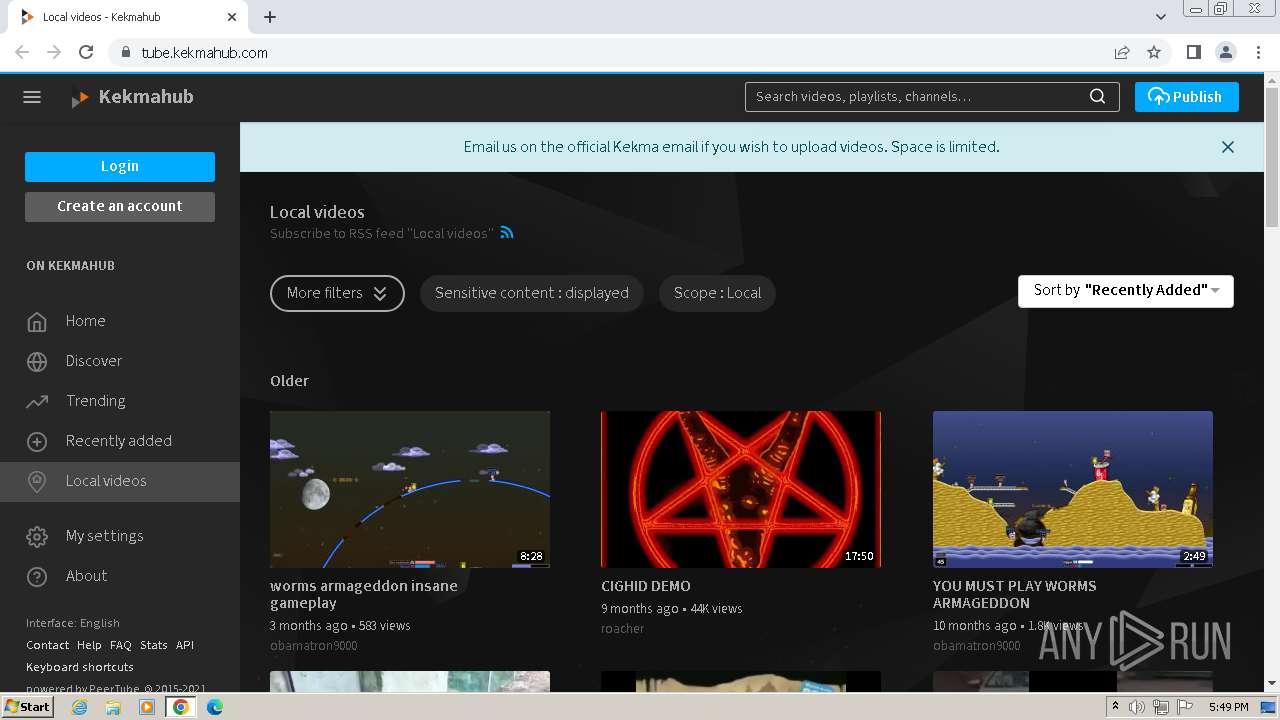The width and height of the screenshot is (1280, 720).
Task: Click the taskbar volume icon
Action: (1137, 707)
